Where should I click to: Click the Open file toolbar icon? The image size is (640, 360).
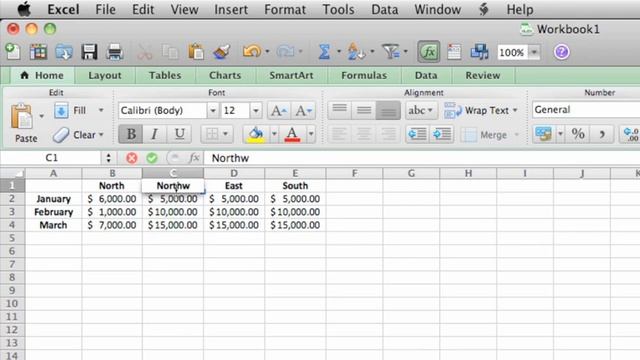pyautogui.click(x=64, y=52)
